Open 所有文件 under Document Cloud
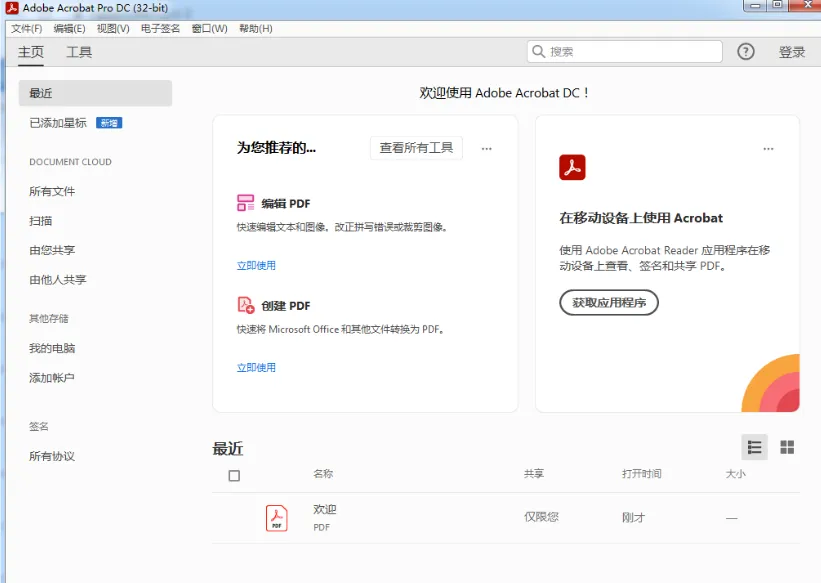 pyautogui.click(x=52, y=192)
